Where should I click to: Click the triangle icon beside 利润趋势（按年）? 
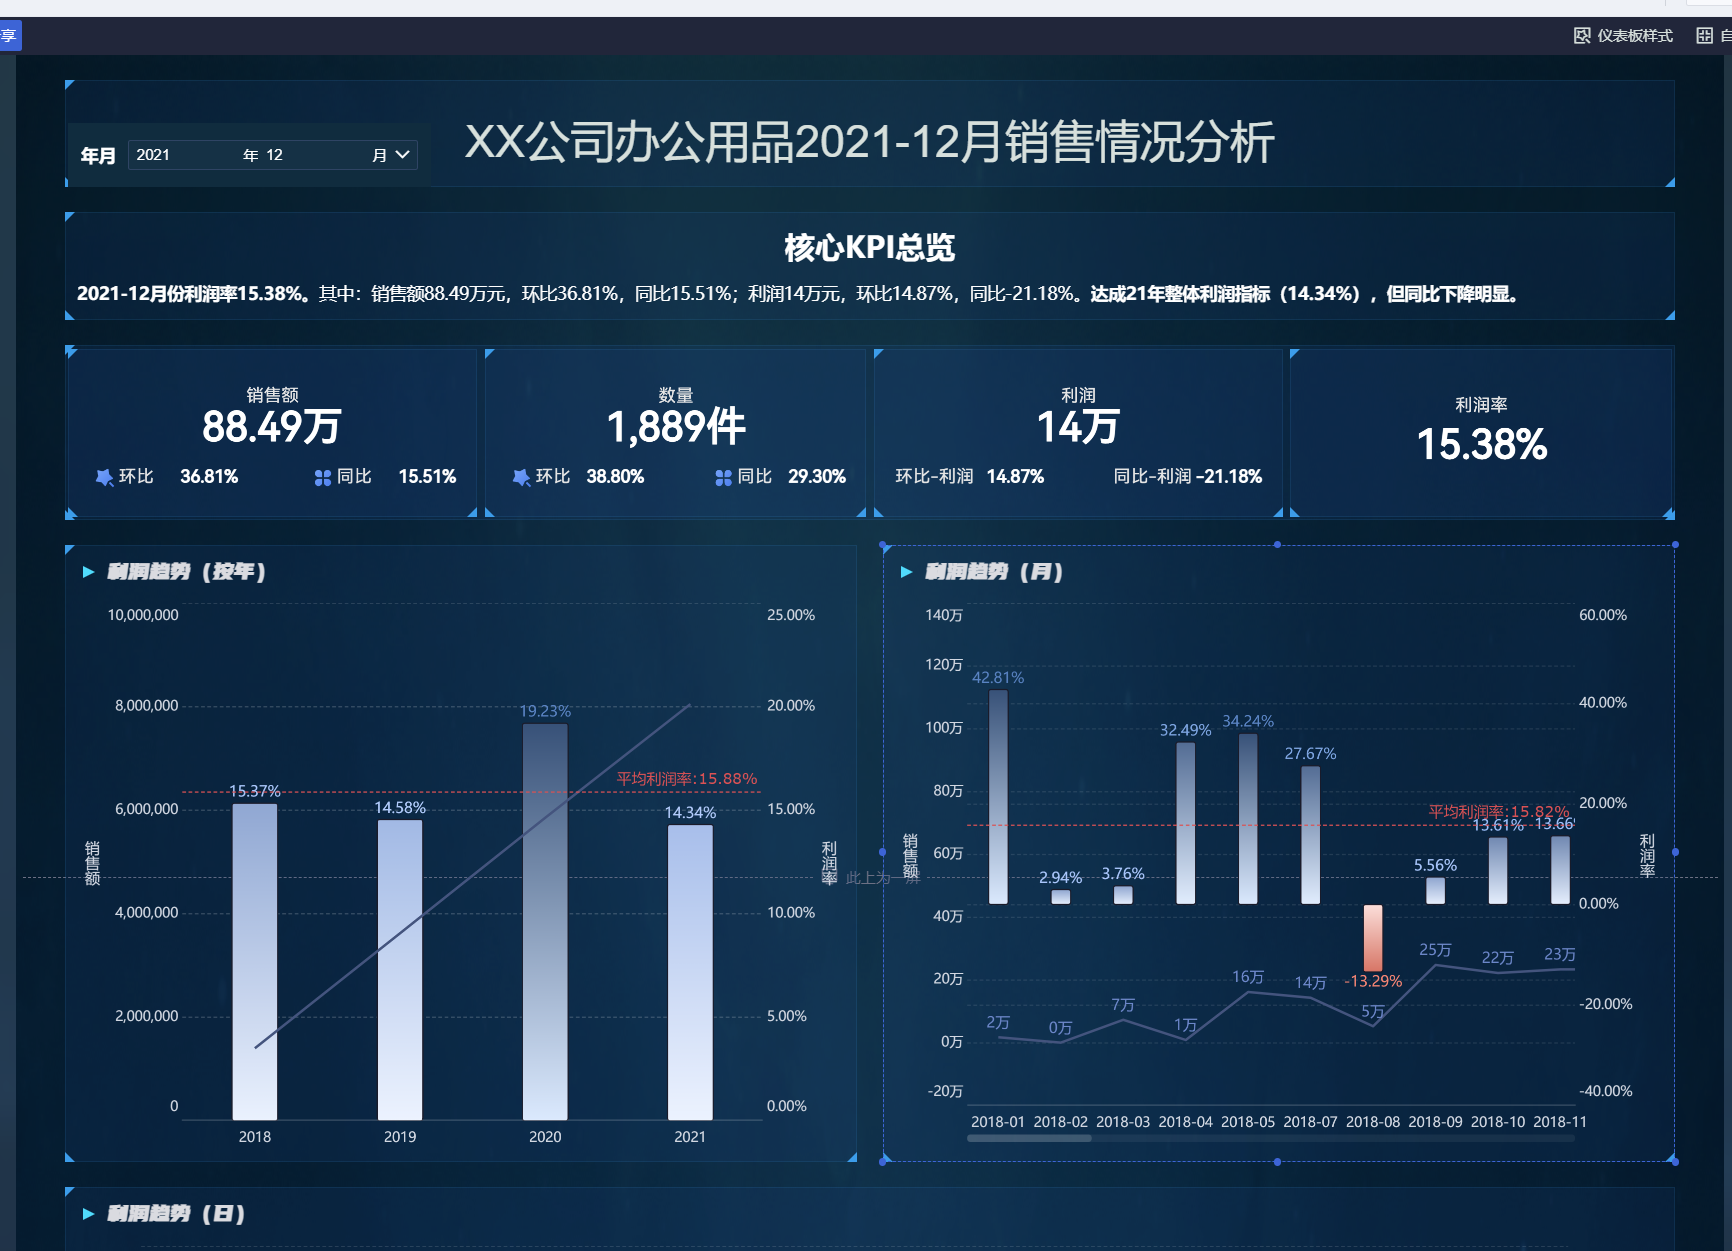pyautogui.click(x=88, y=572)
